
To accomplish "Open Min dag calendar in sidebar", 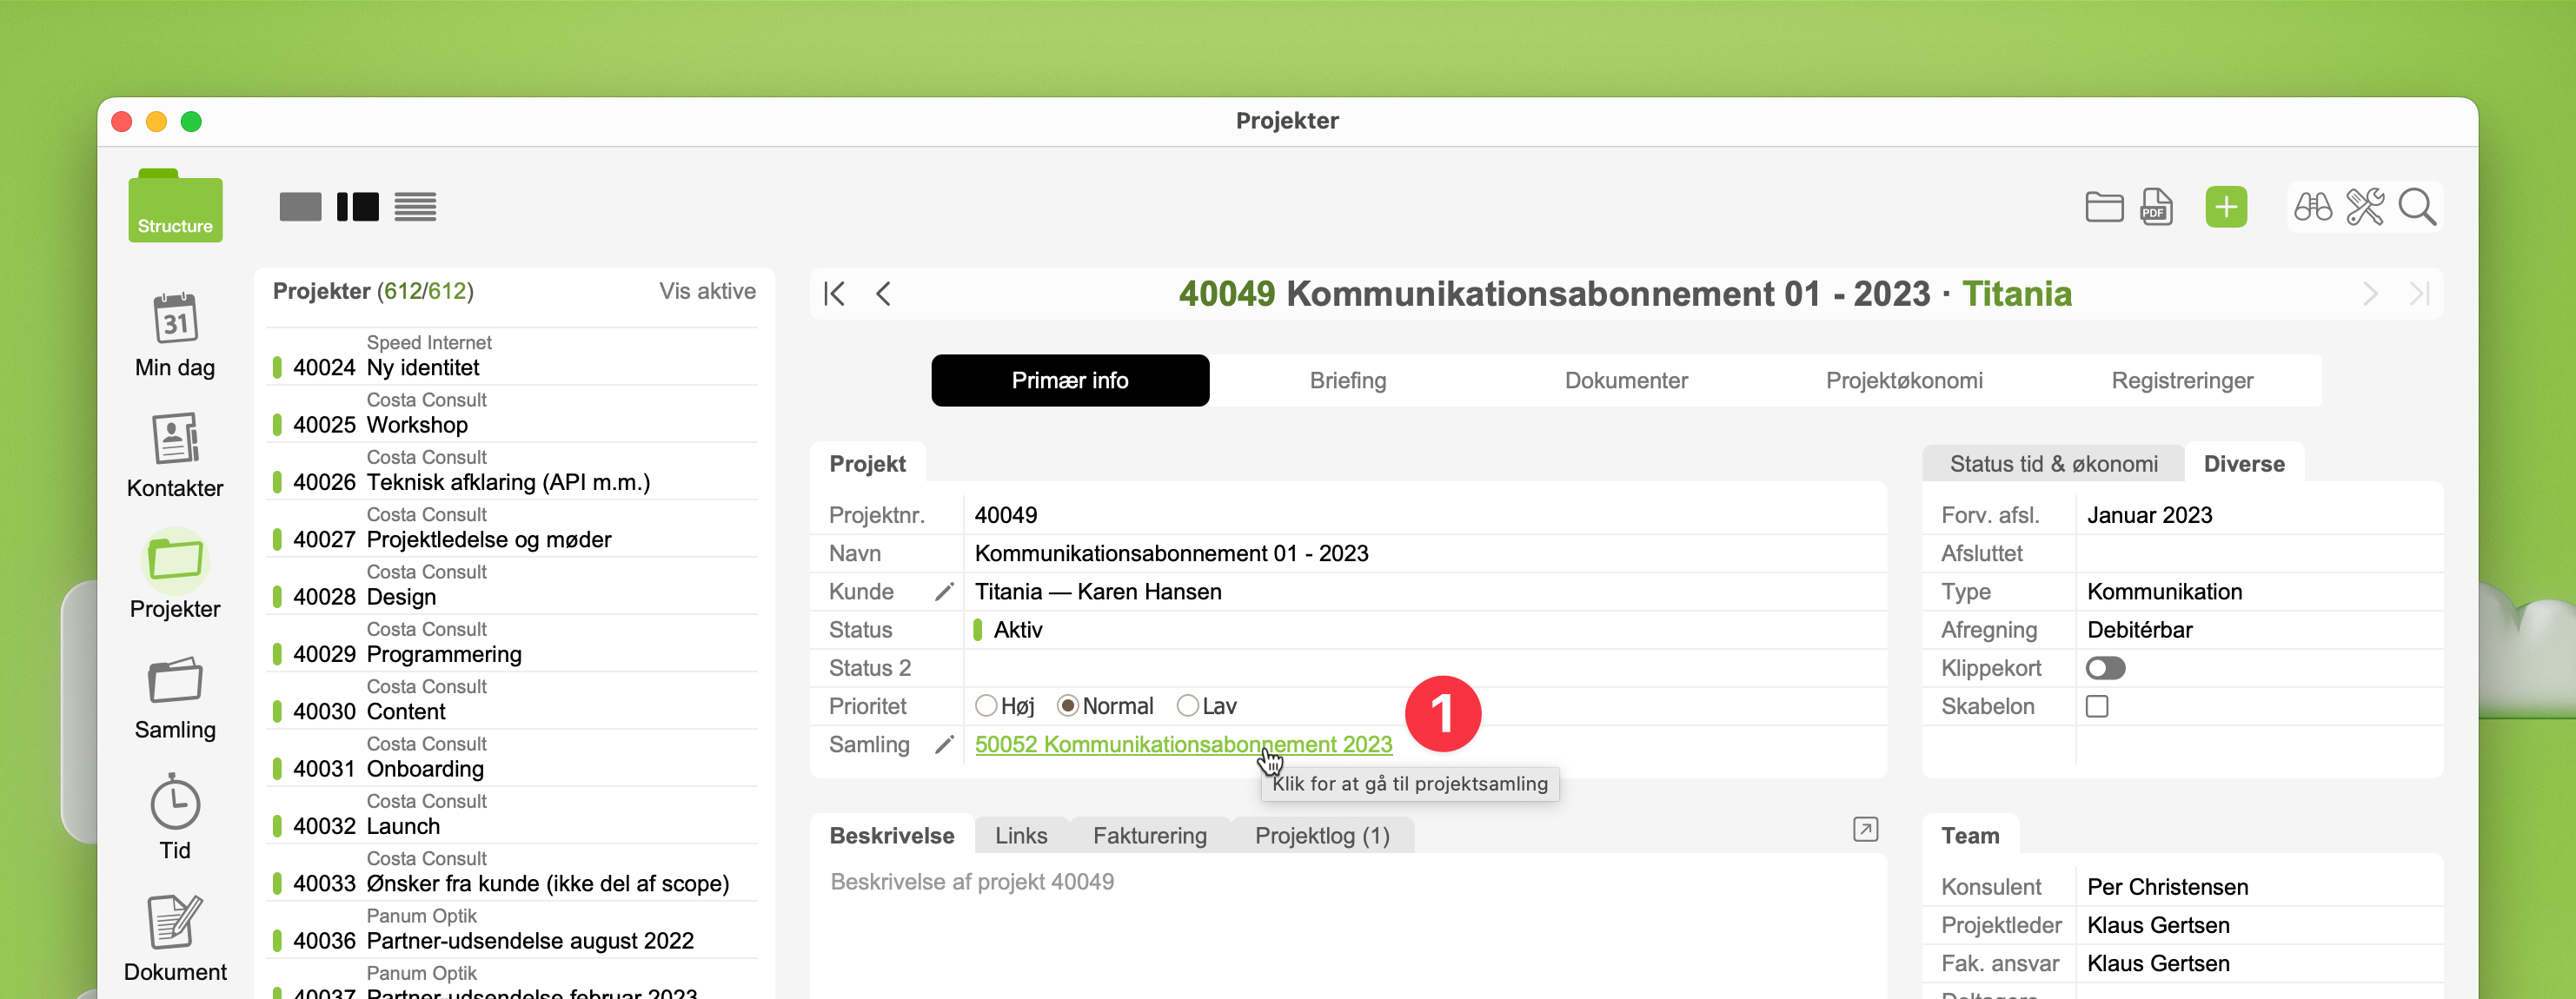I will (x=175, y=319).
